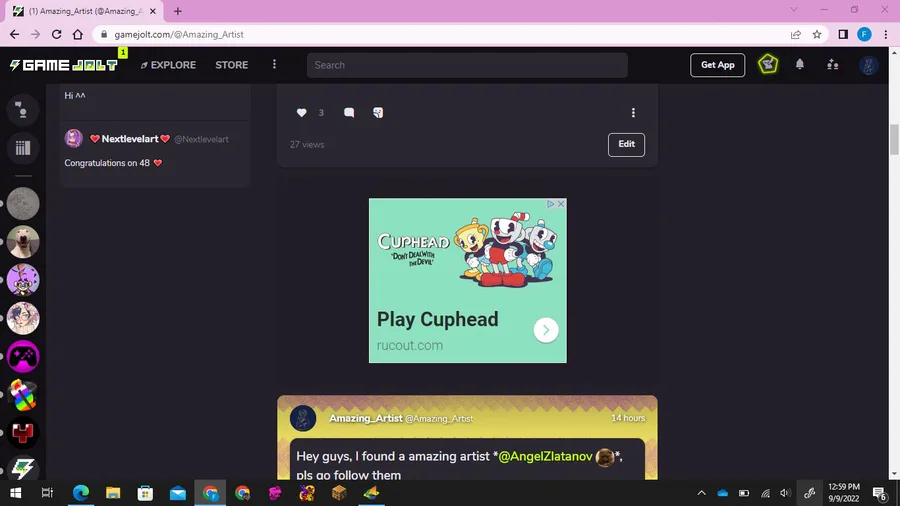Open the Play Cuphead ad arrow
Viewport: 900px width, 506px height.
(x=546, y=330)
